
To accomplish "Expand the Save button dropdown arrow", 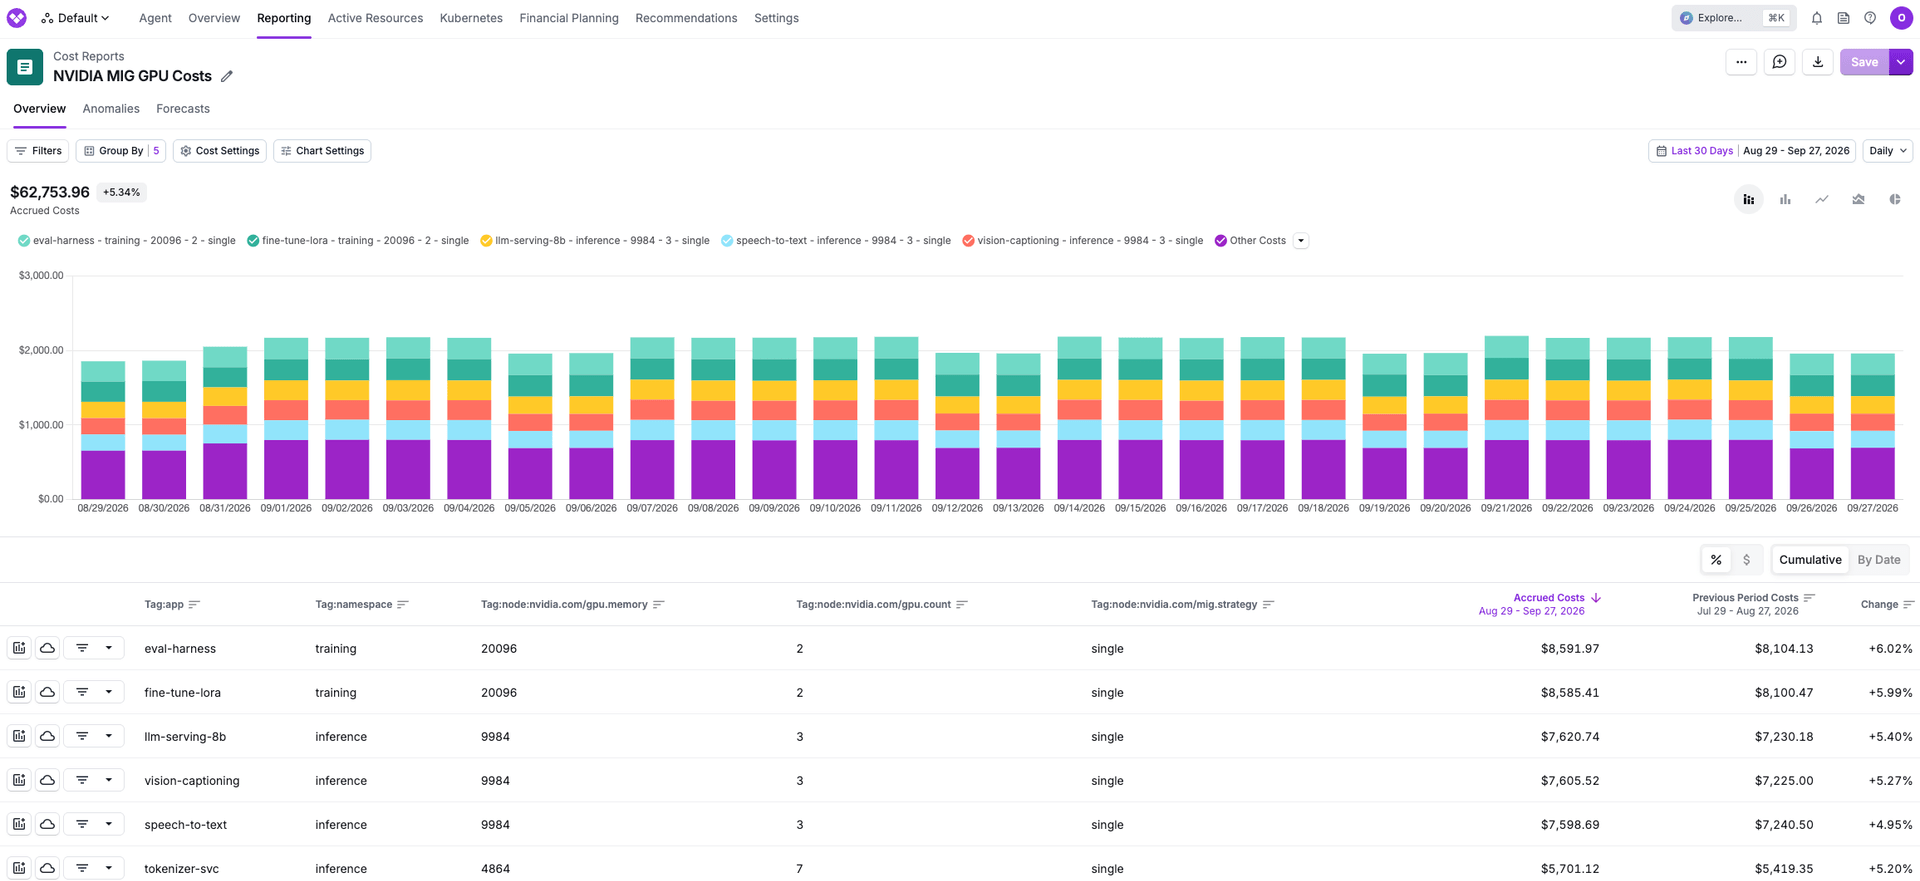I will click(x=1901, y=62).
